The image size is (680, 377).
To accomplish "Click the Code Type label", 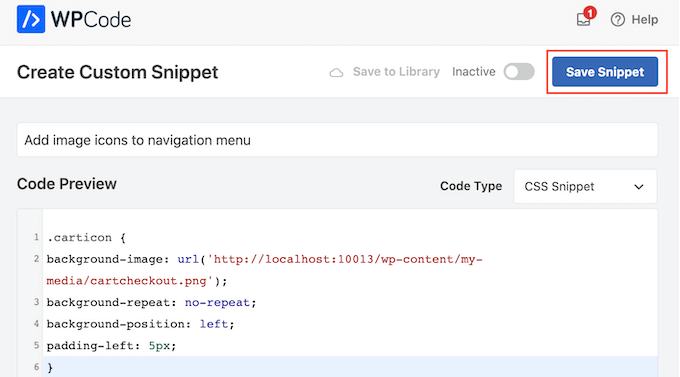I will [x=471, y=186].
